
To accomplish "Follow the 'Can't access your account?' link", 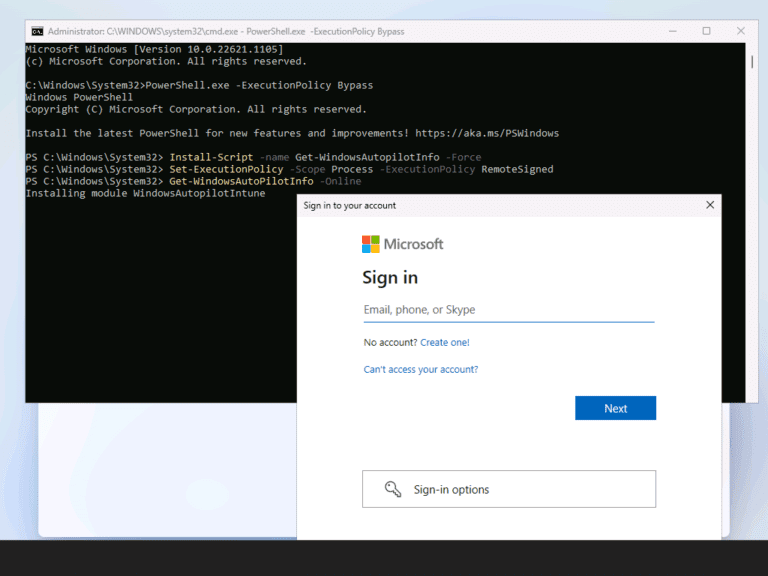I will [420, 370].
